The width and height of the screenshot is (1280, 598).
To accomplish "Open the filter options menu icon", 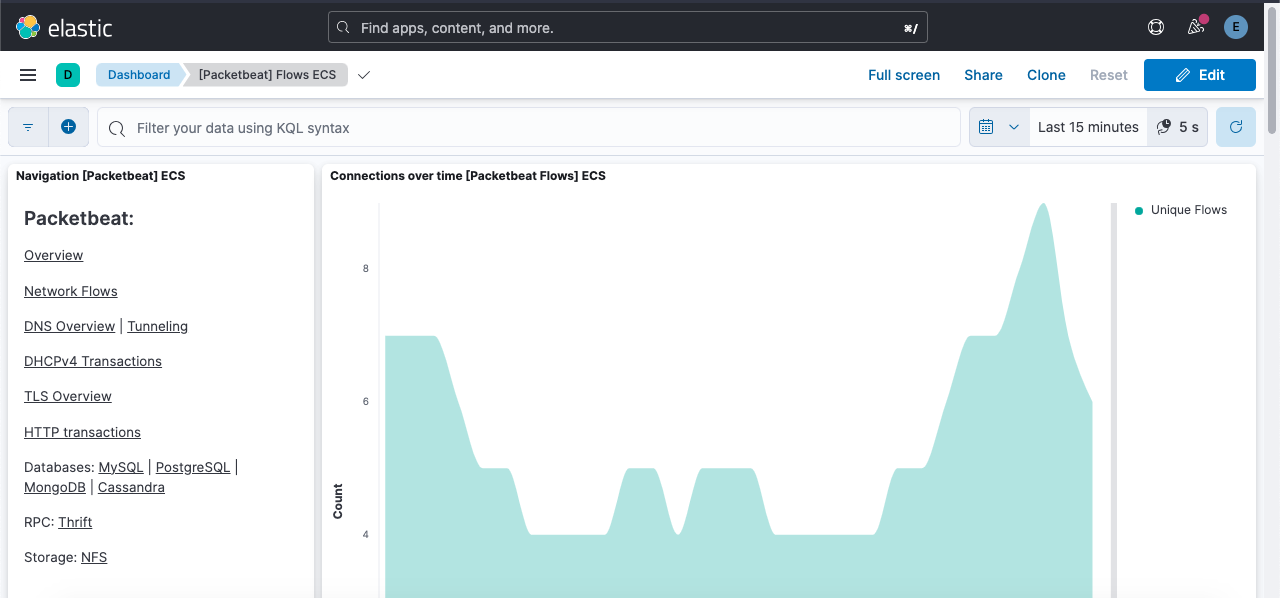I will [x=28, y=127].
